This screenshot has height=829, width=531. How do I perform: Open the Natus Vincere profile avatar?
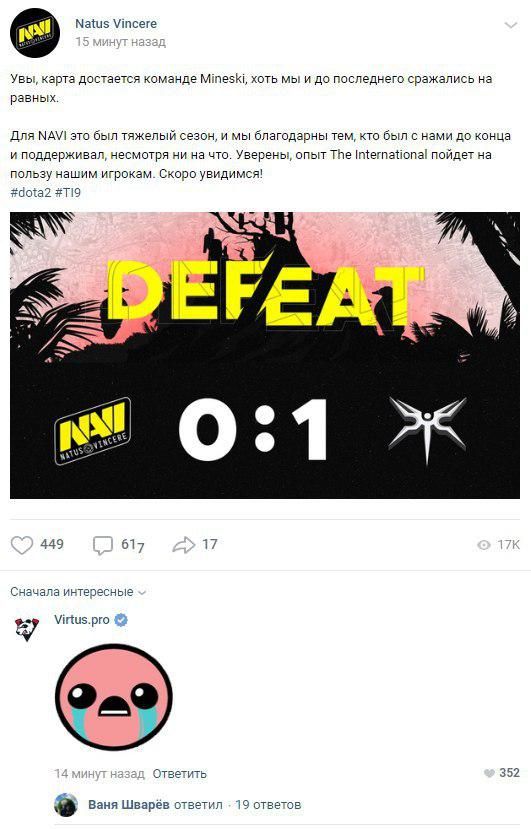[34, 33]
